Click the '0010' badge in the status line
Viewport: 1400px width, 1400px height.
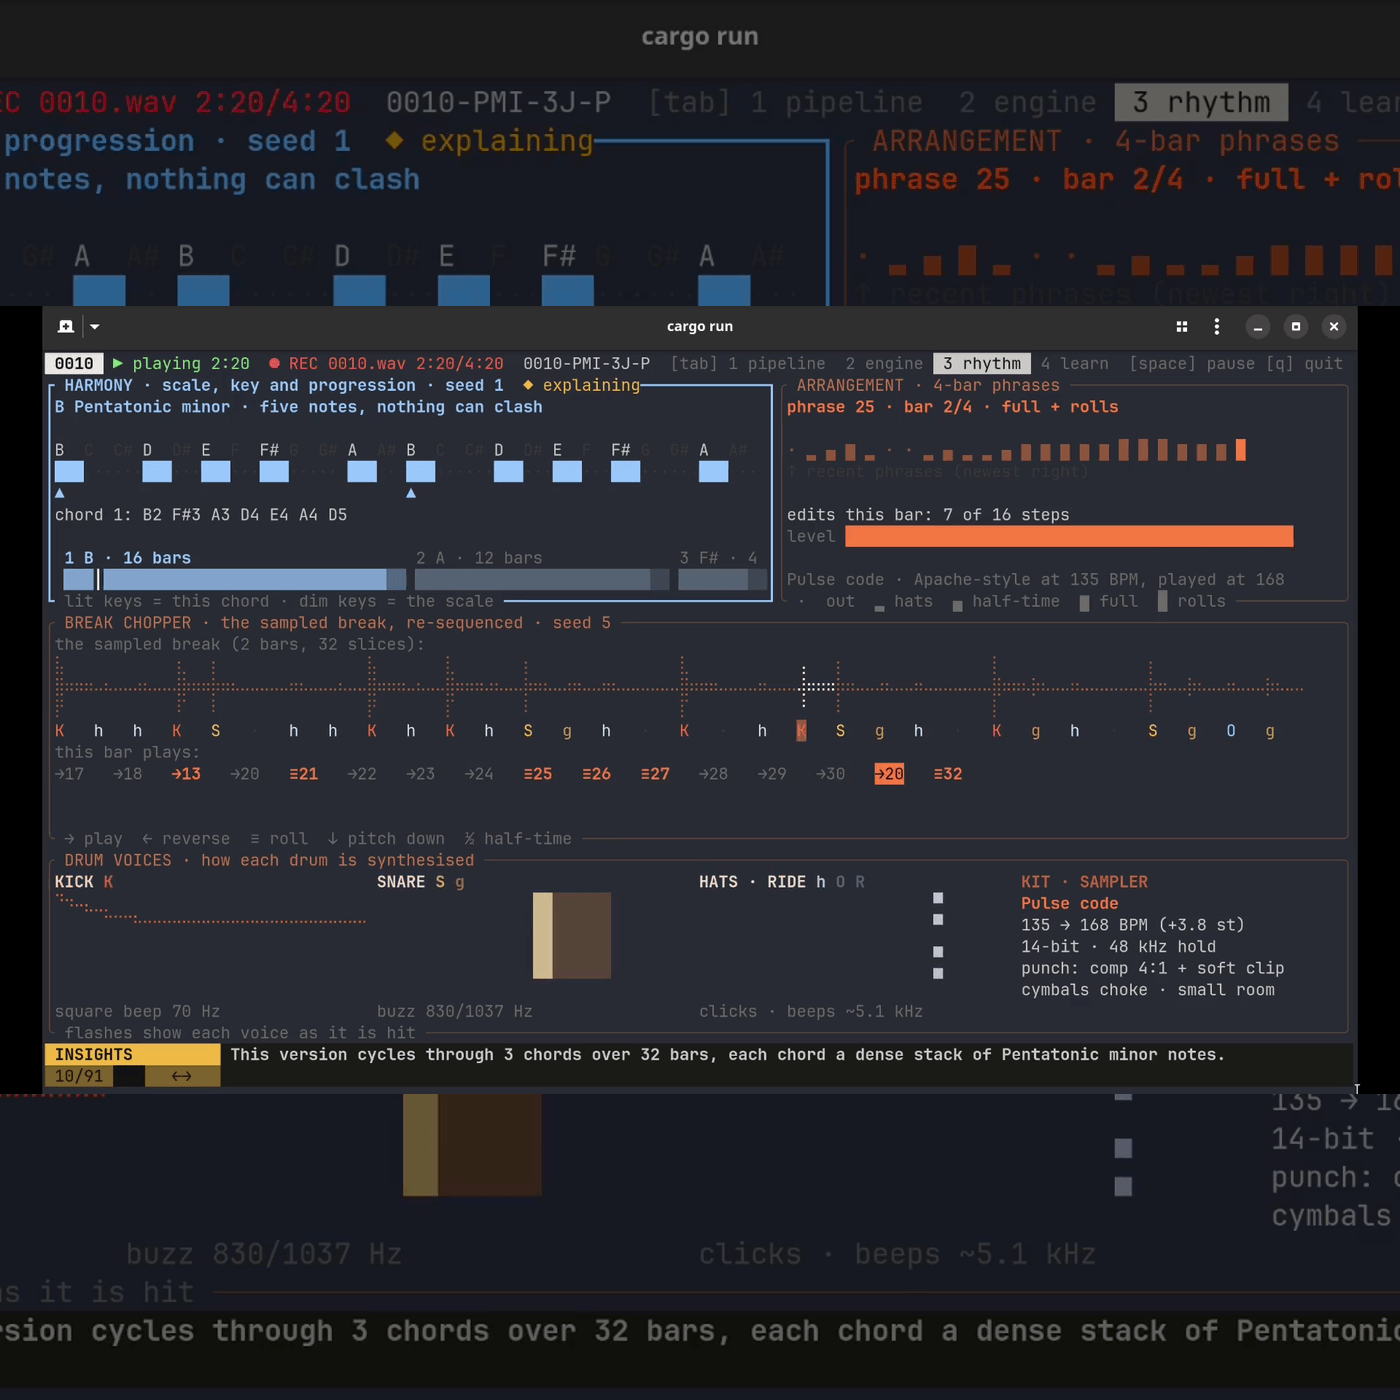(x=74, y=364)
